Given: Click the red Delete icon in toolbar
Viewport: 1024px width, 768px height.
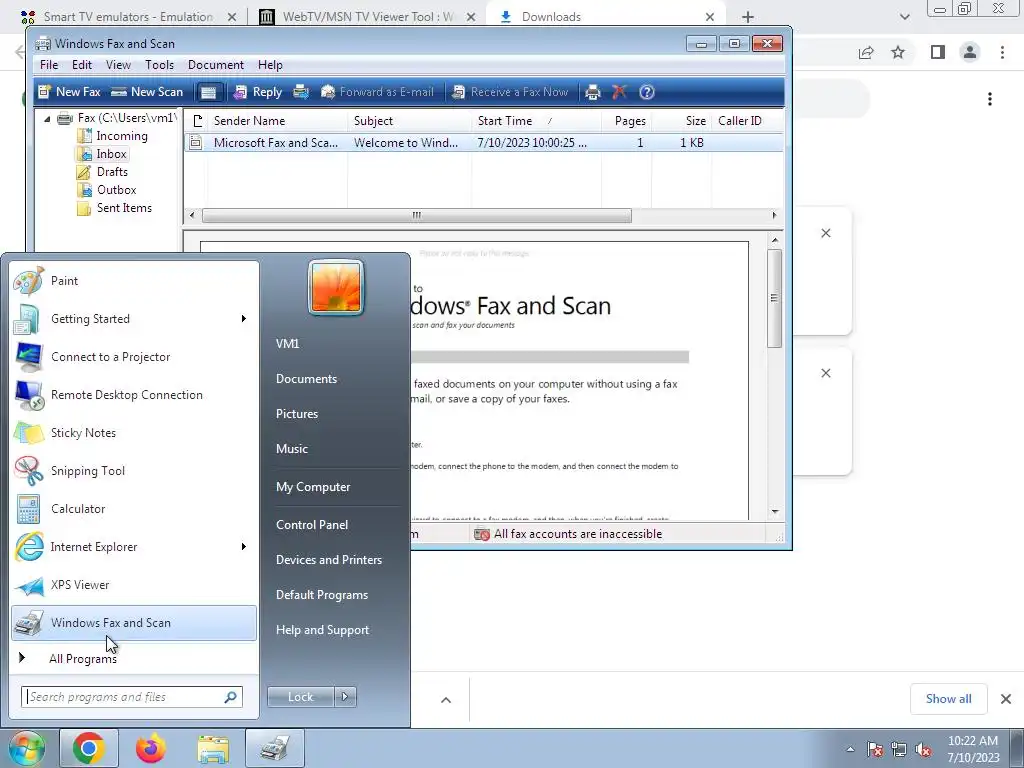Looking at the screenshot, I should click(x=619, y=92).
